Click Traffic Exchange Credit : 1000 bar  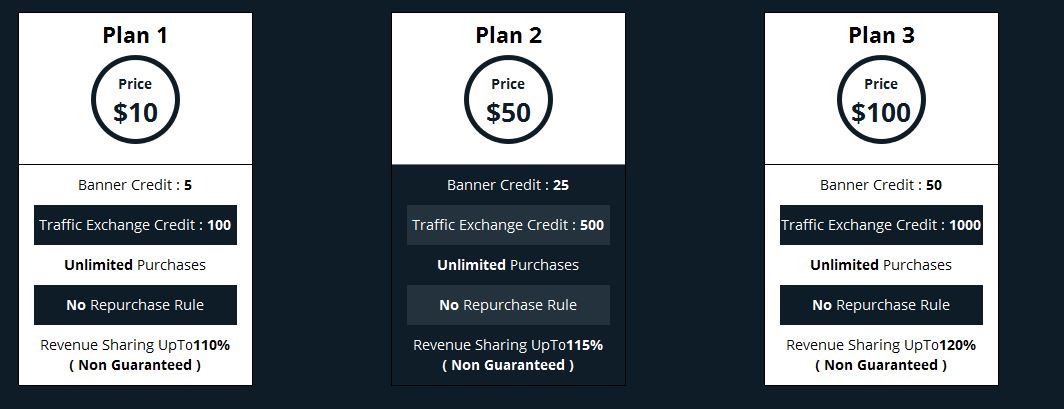881,225
